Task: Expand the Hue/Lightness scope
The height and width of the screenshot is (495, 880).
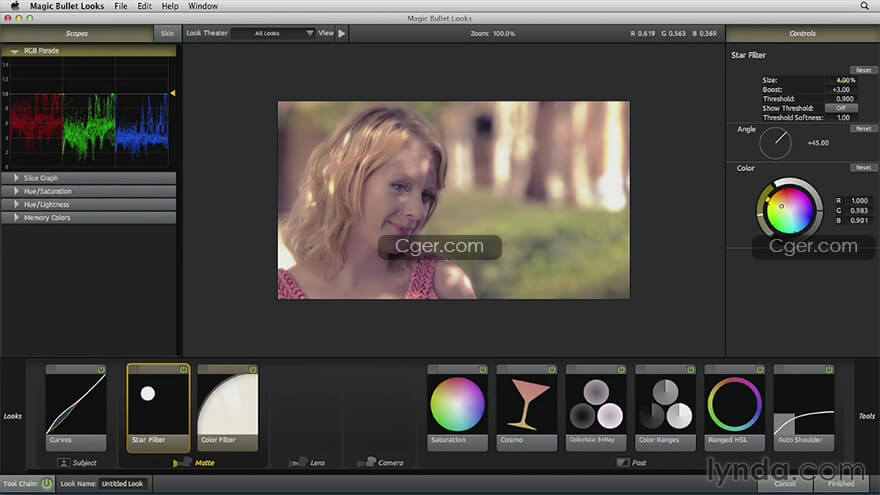Action: [x=16, y=204]
